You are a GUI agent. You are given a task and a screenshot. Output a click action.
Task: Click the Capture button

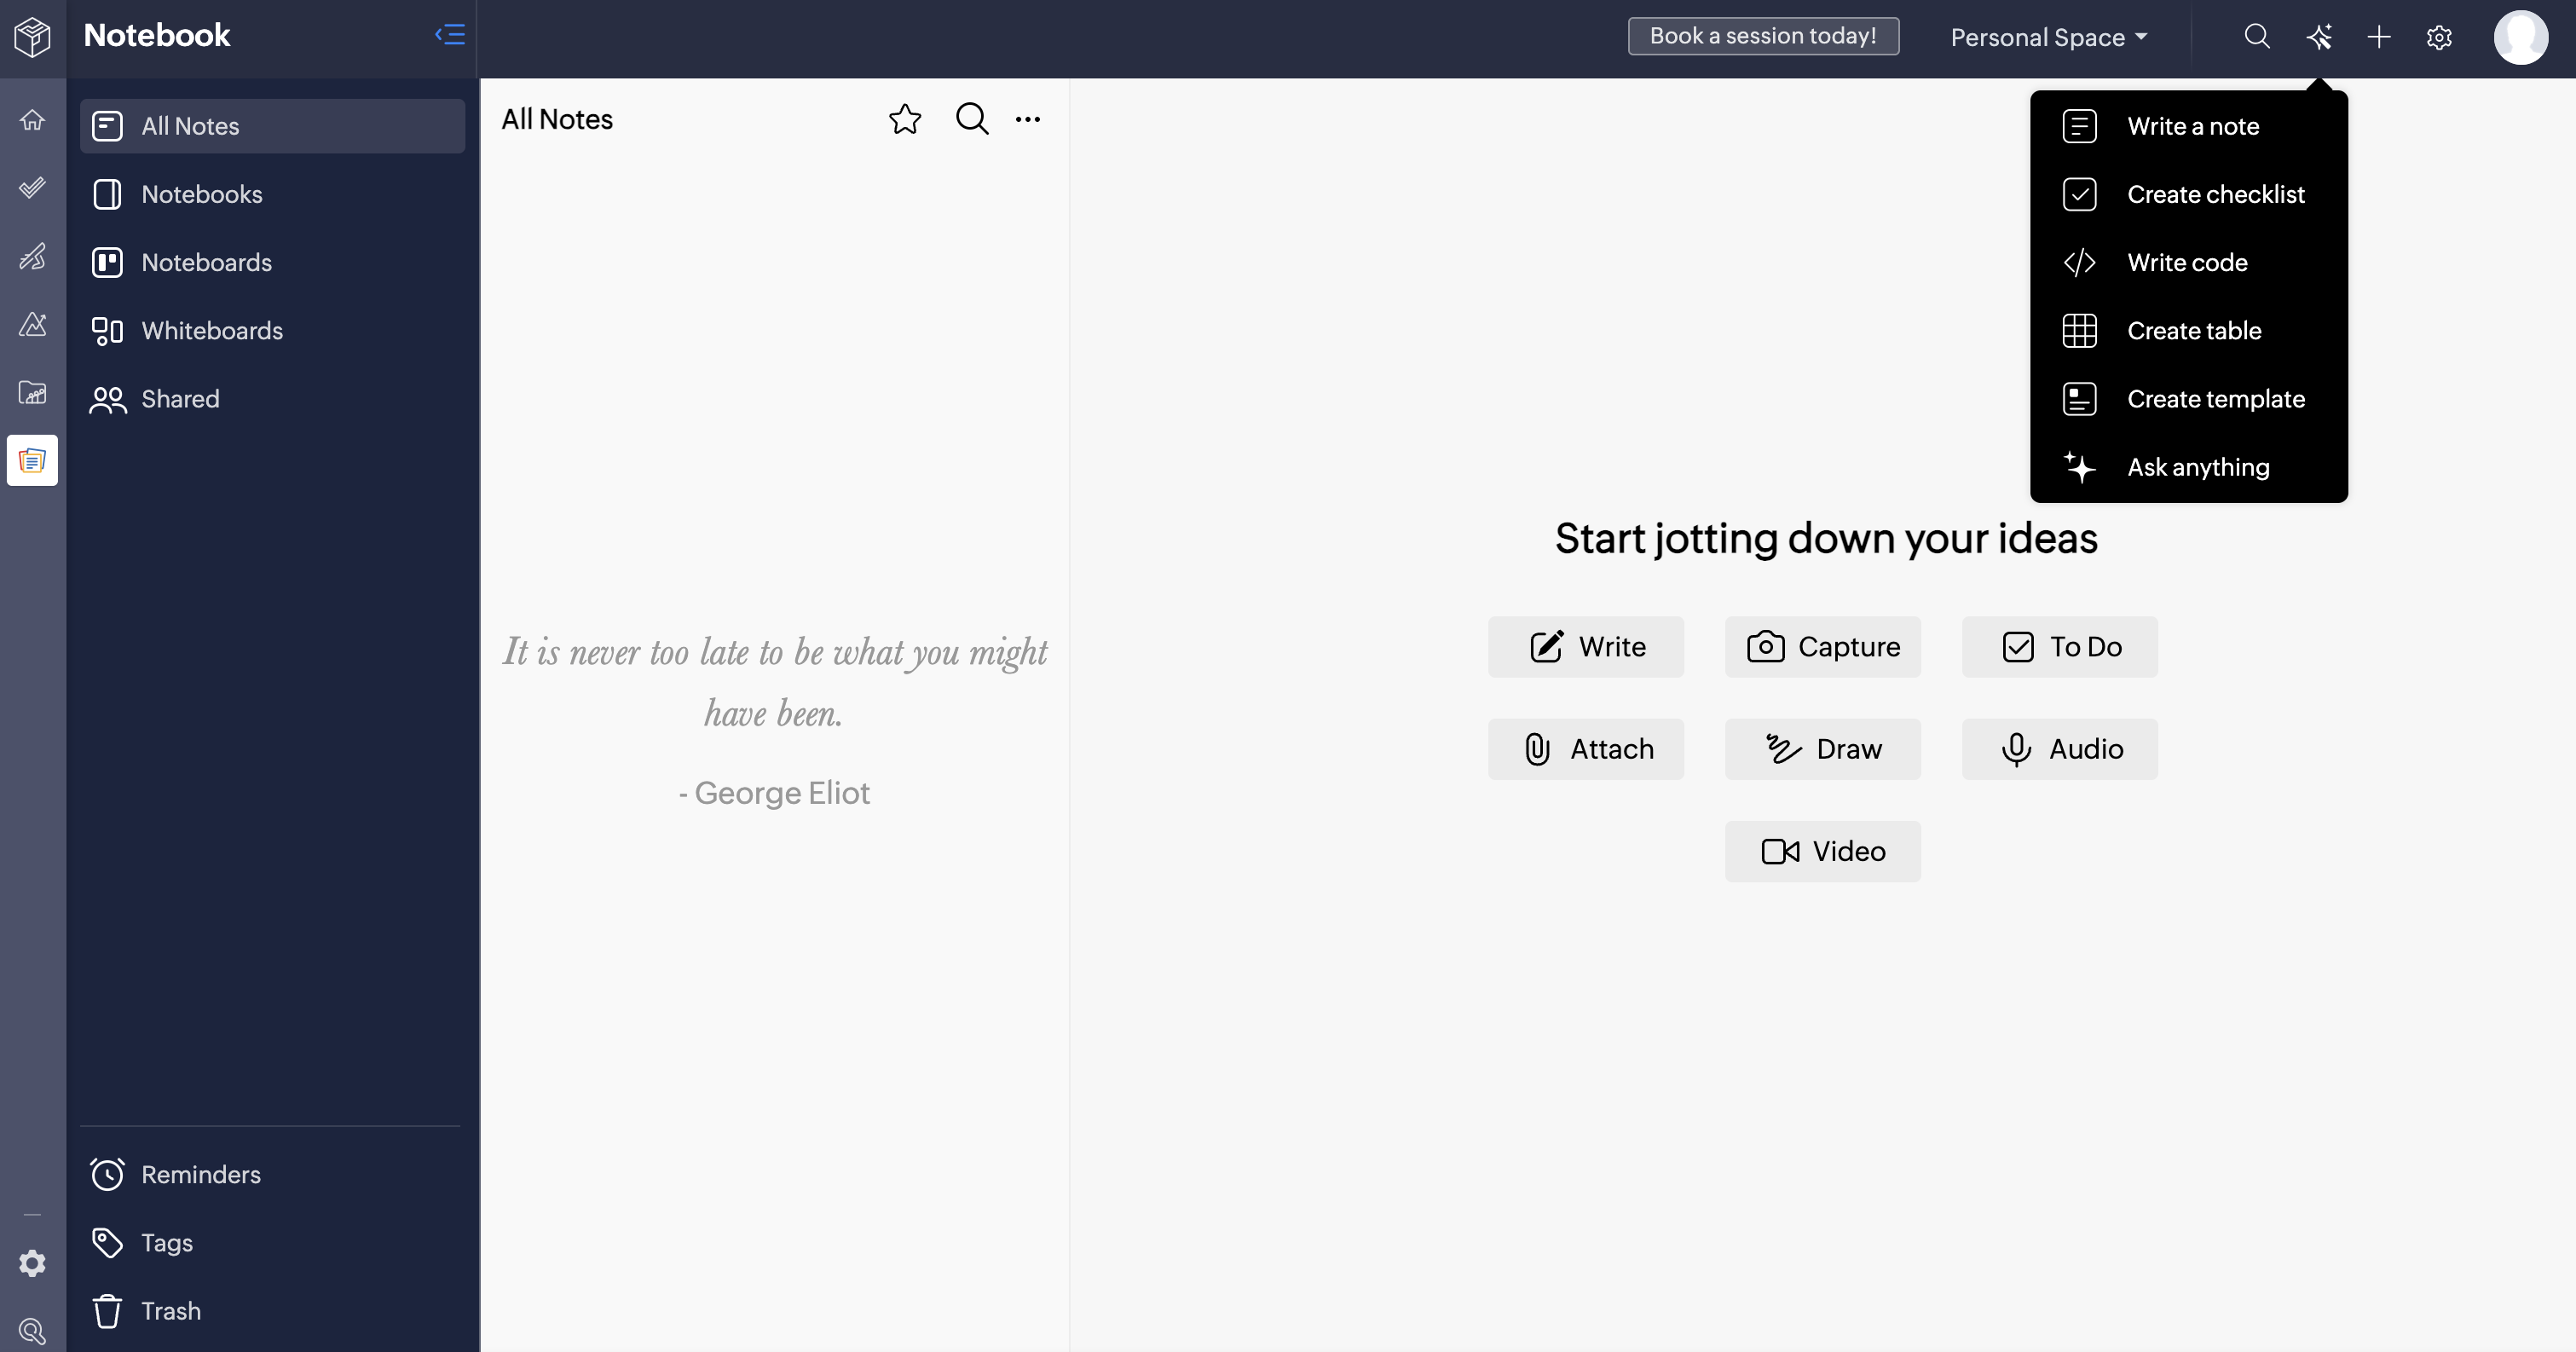coord(1822,647)
